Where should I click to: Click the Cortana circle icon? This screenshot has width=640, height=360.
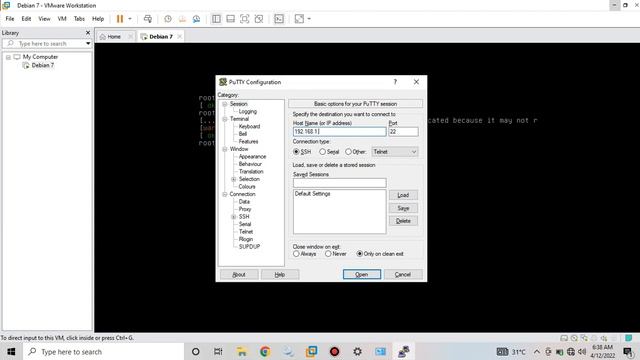pos(196,351)
